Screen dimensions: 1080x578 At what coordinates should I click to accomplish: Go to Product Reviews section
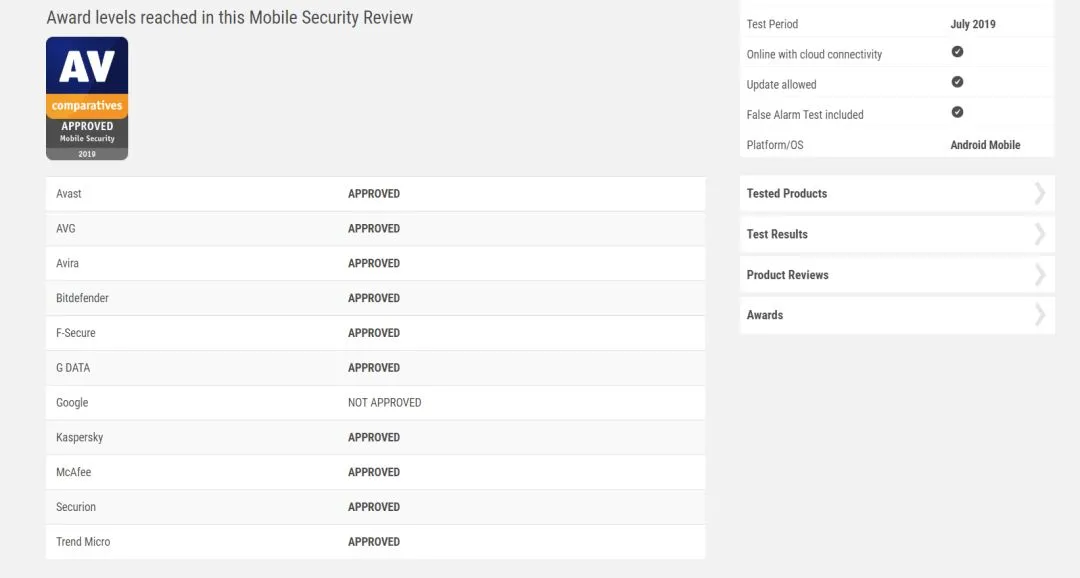tap(787, 275)
